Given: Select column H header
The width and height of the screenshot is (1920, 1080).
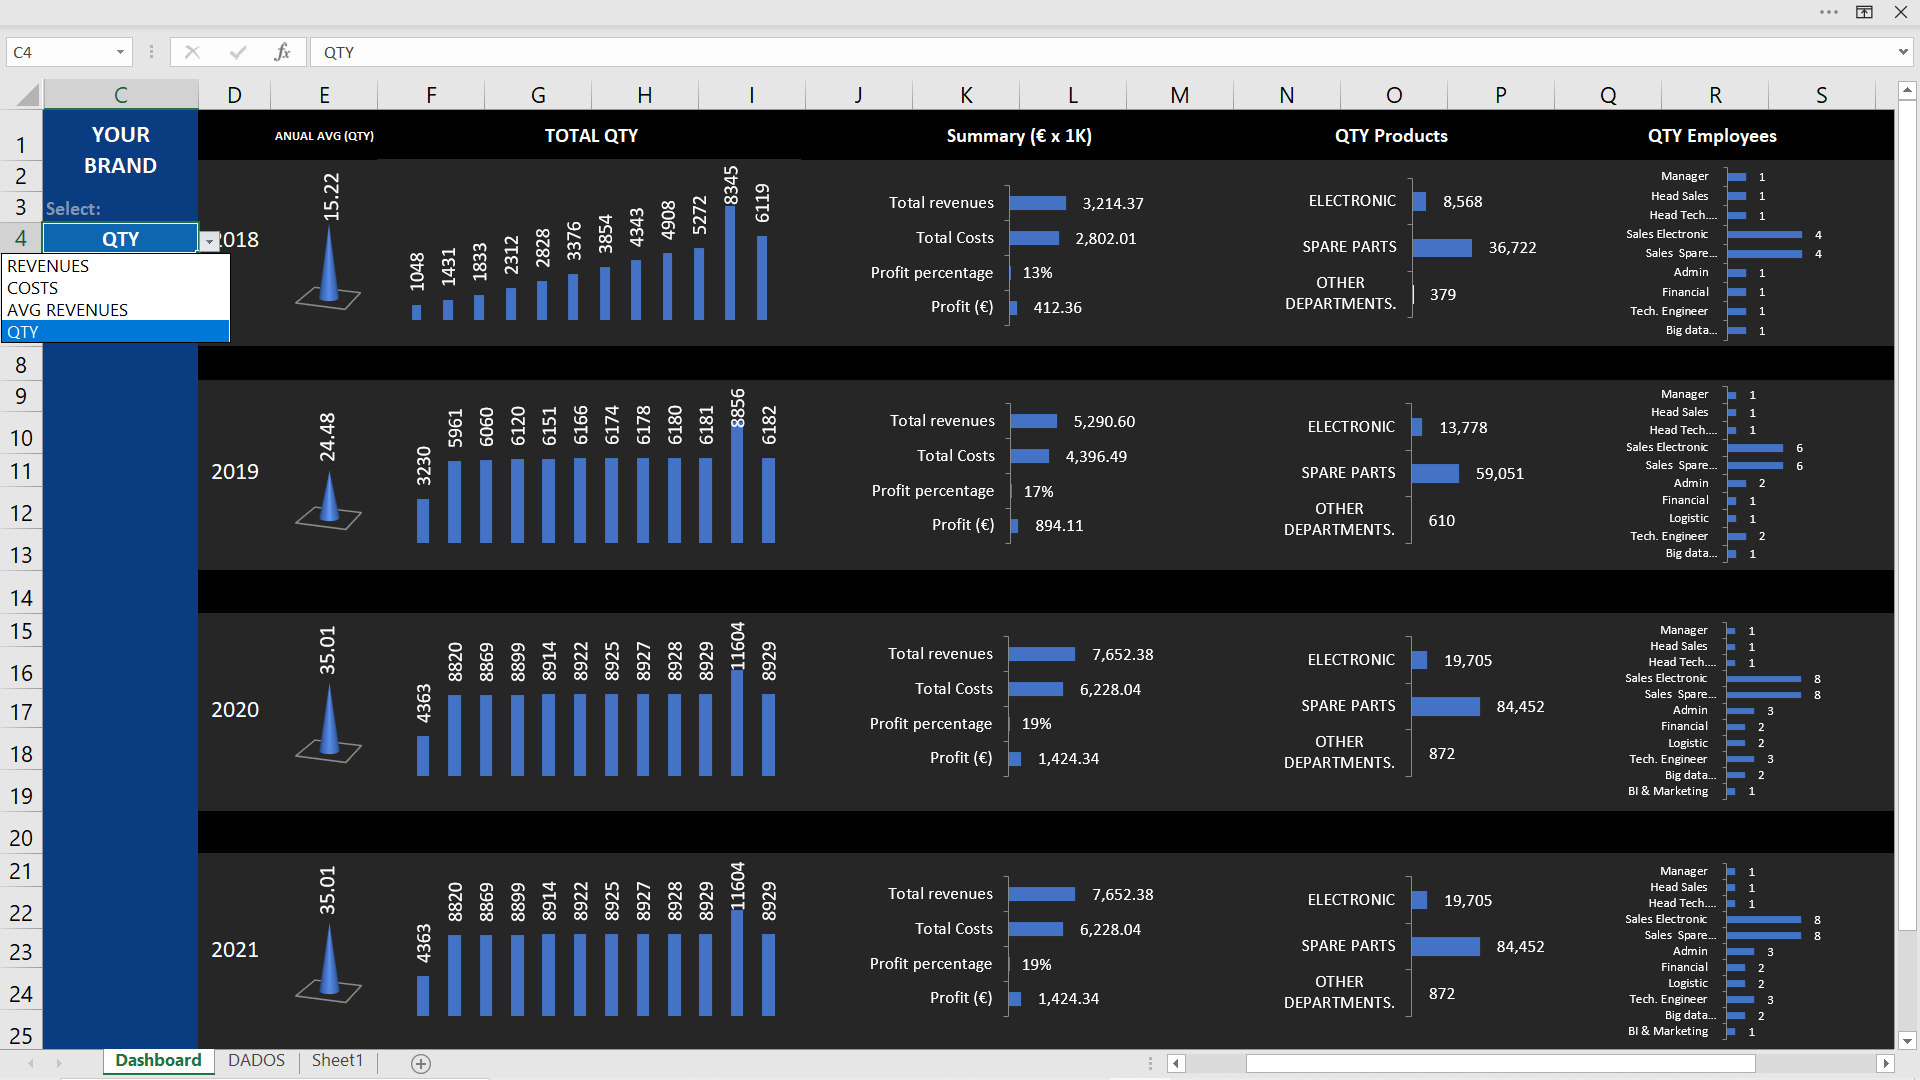Looking at the screenshot, I should pos(645,95).
